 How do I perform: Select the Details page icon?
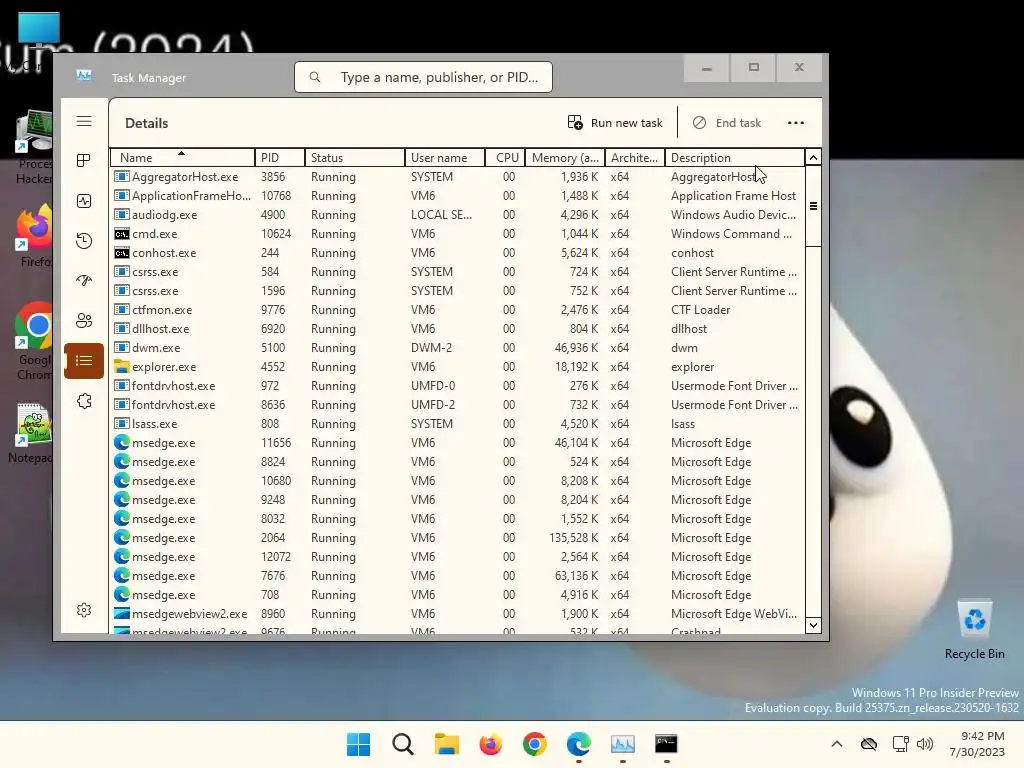coord(84,360)
